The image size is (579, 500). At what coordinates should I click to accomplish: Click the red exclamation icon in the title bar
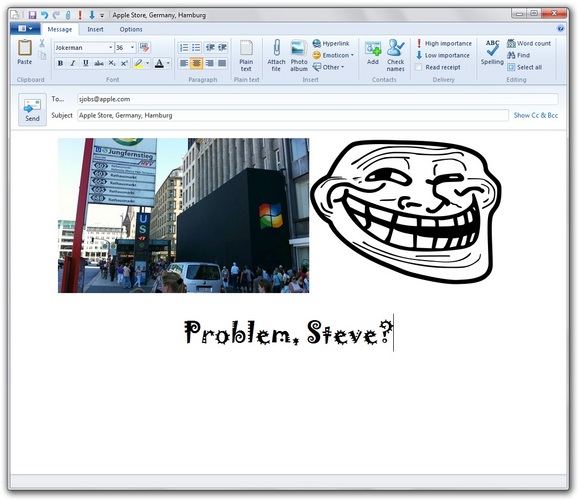(80, 15)
